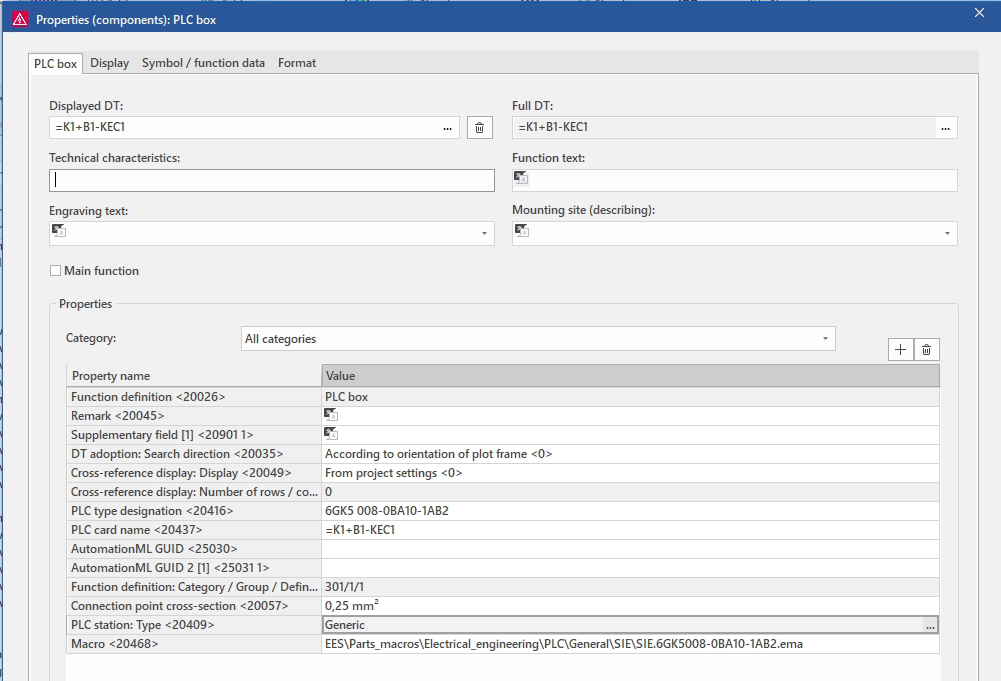Click the EPLAN app icon in title bar
Viewport: 1001px width, 681px height.
pyautogui.click(x=20, y=19)
